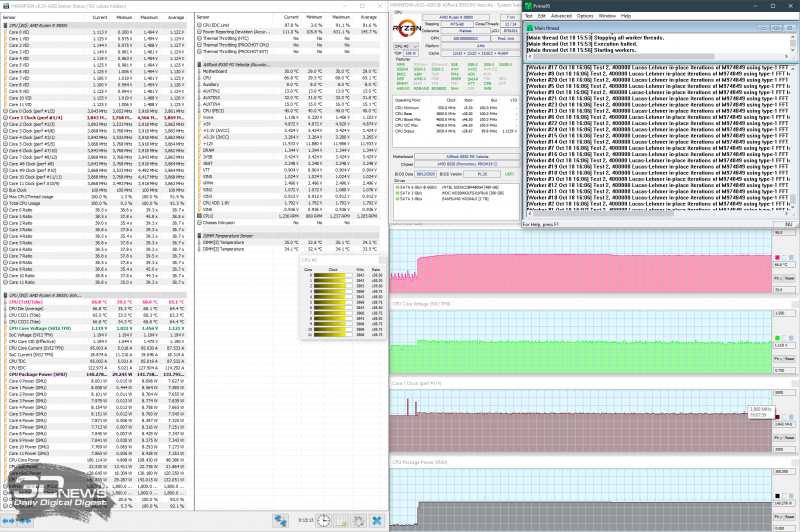
Task: Click the maximum value field 1.500 on voltage graph
Action: pyautogui.click(x=784, y=313)
